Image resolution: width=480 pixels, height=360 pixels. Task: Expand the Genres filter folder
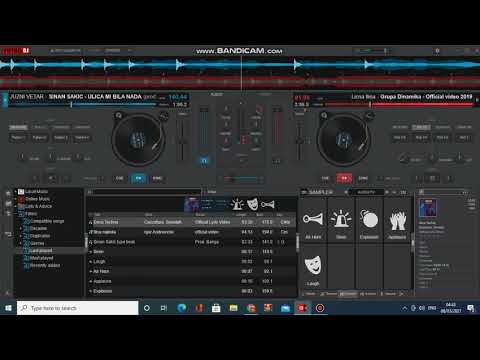[x=21, y=243]
